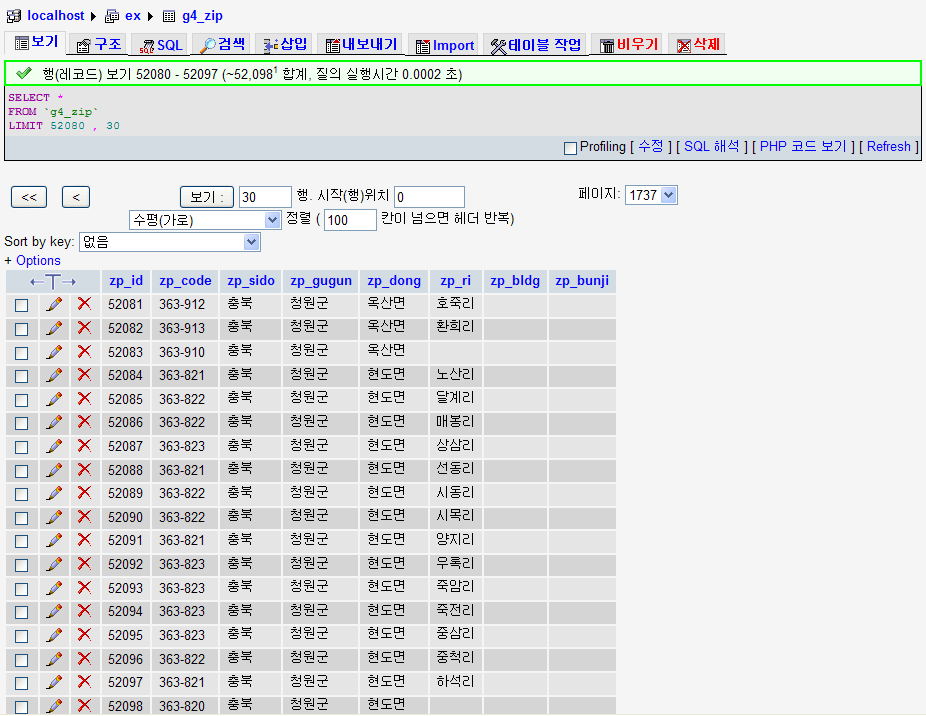Click the full texts toggle arrows icon in header

click(53, 282)
